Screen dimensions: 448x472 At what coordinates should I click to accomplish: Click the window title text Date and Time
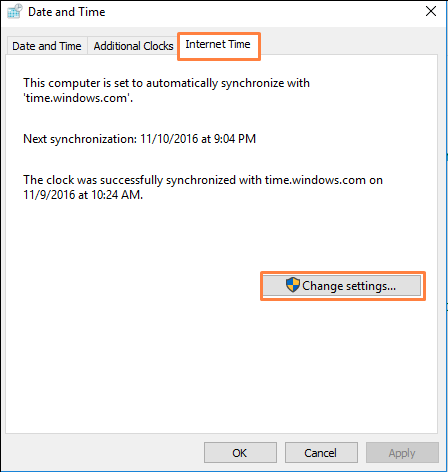pos(67,12)
